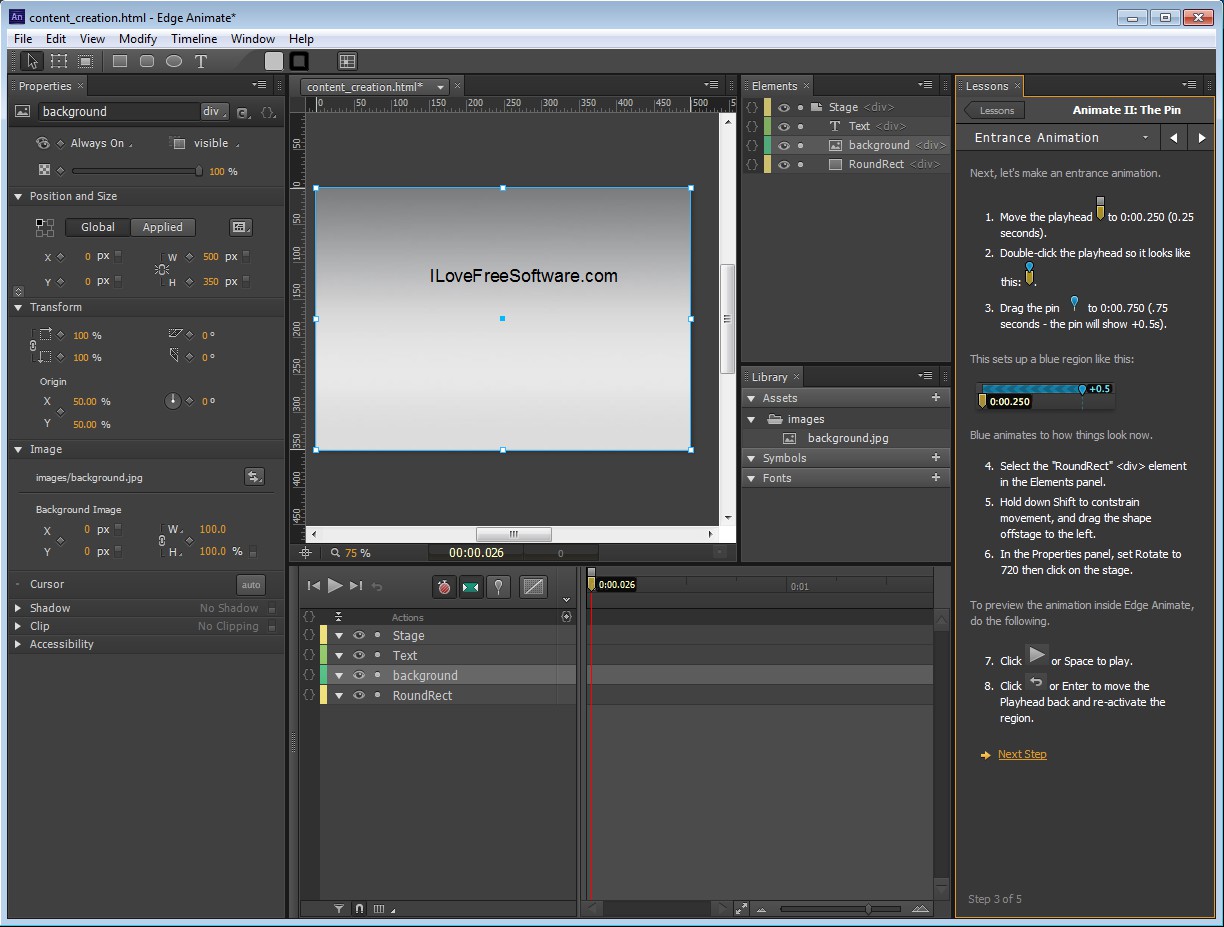Select the Transform tool

[59, 61]
